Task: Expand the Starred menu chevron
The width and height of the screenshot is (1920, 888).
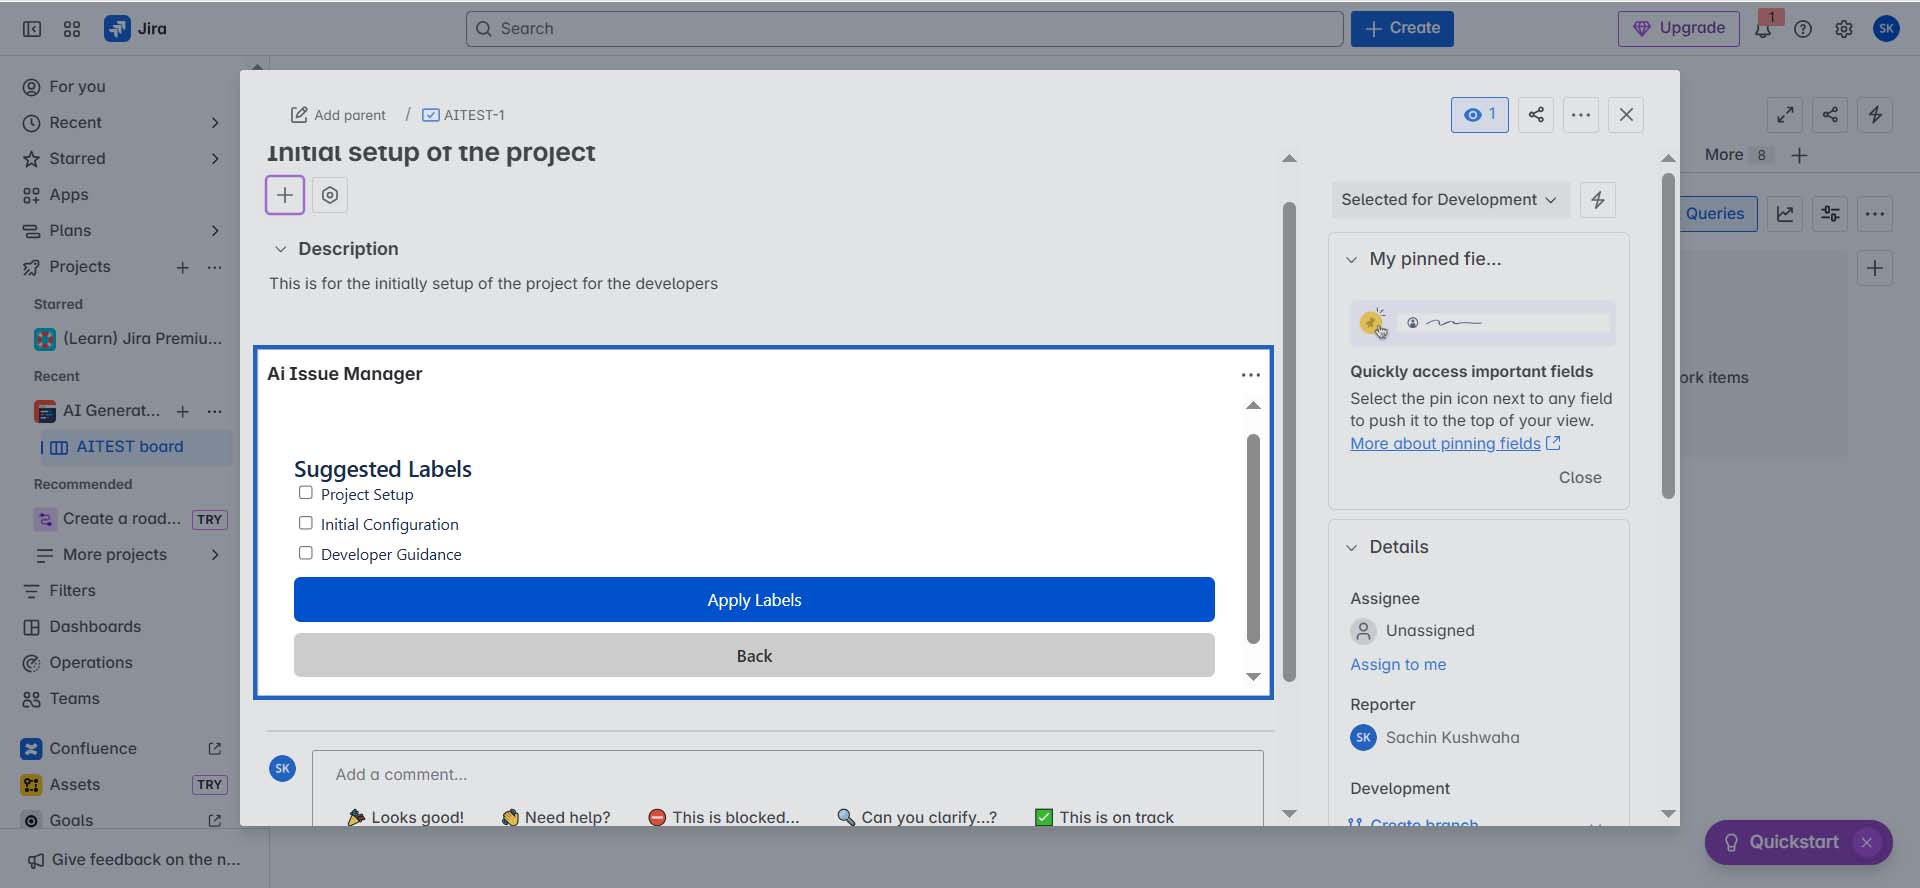Action: 215,159
